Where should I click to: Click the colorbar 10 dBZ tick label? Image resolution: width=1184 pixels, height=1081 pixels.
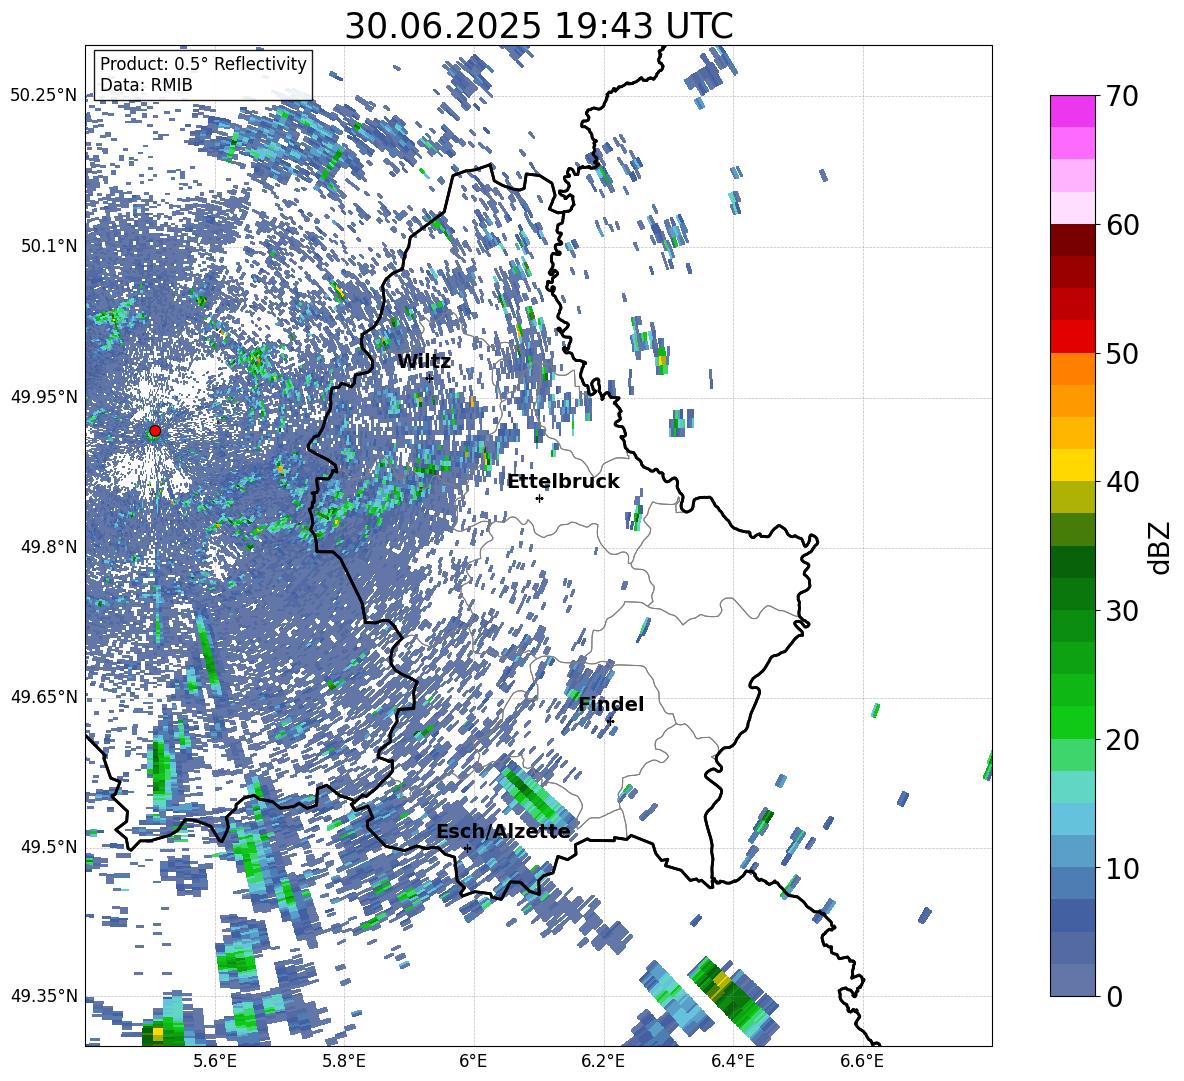(1123, 869)
